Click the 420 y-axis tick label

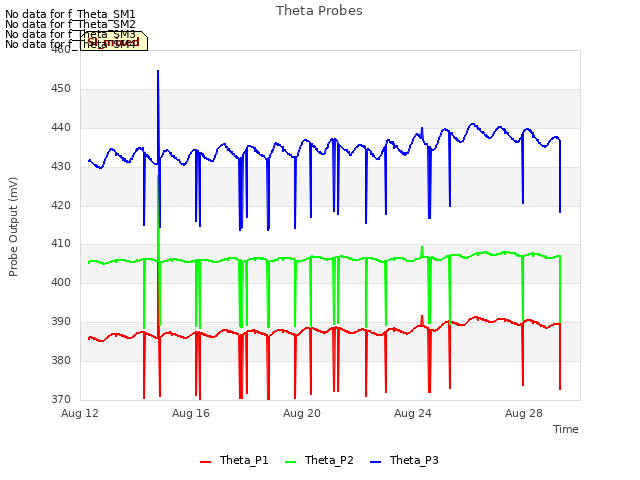coord(61,205)
